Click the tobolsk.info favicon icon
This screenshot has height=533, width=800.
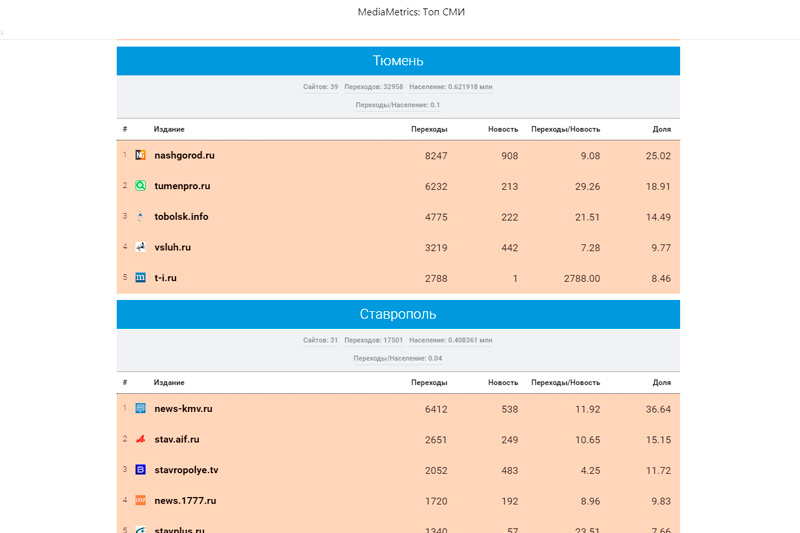(141, 217)
